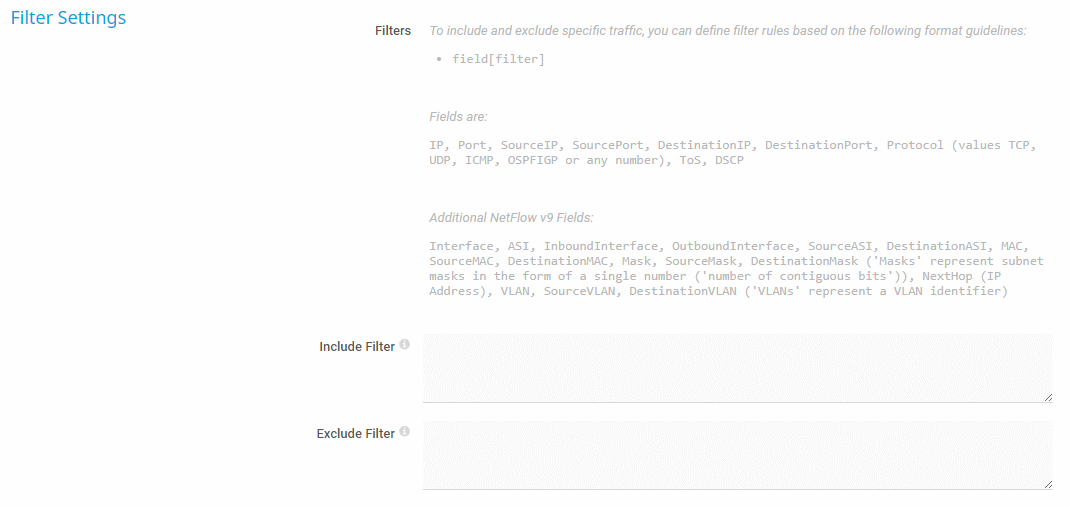This screenshot has height=507, width=1070.
Task: Click the Include Filter label
Action: (357, 347)
